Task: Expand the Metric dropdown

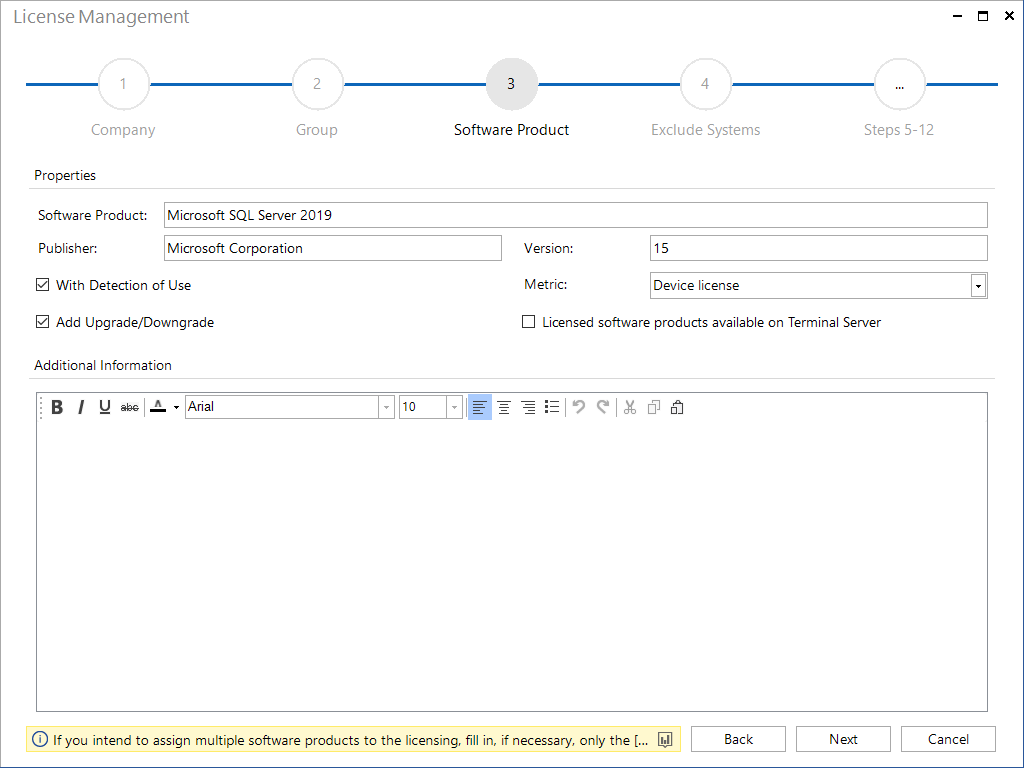Action: click(978, 286)
